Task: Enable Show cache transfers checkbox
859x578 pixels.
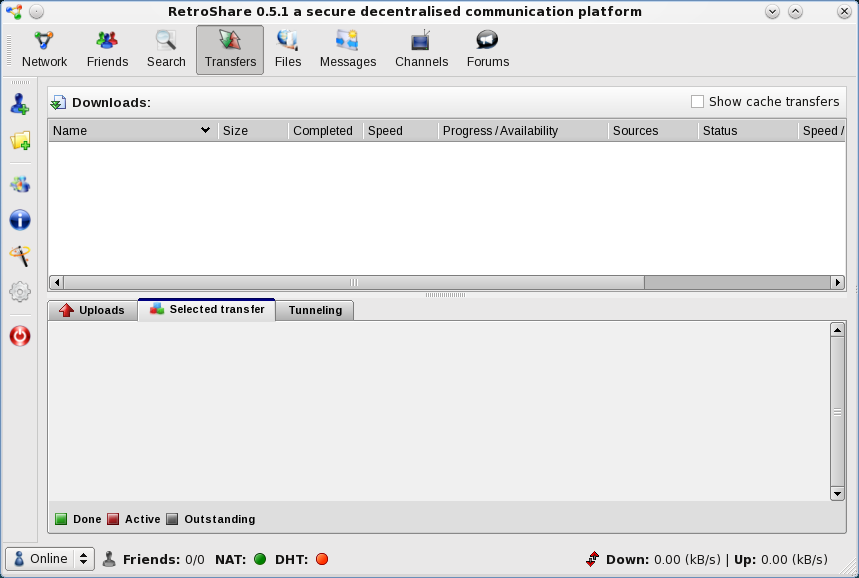Action: pyautogui.click(x=697, y=102)
